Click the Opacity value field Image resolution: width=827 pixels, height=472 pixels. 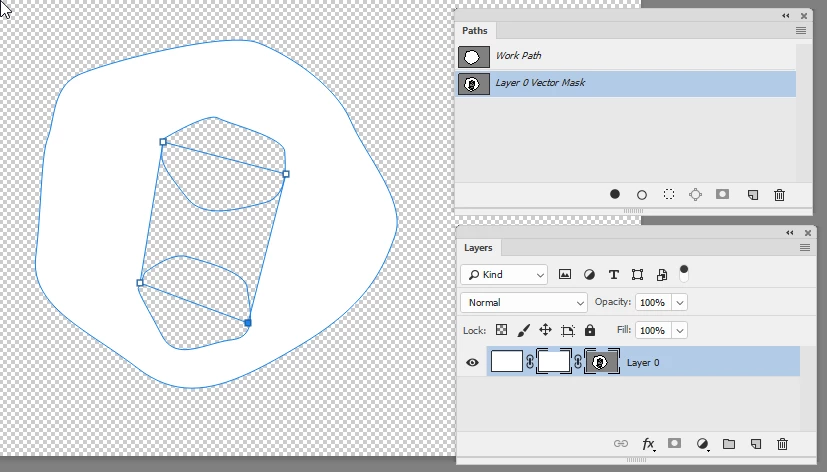653,303
